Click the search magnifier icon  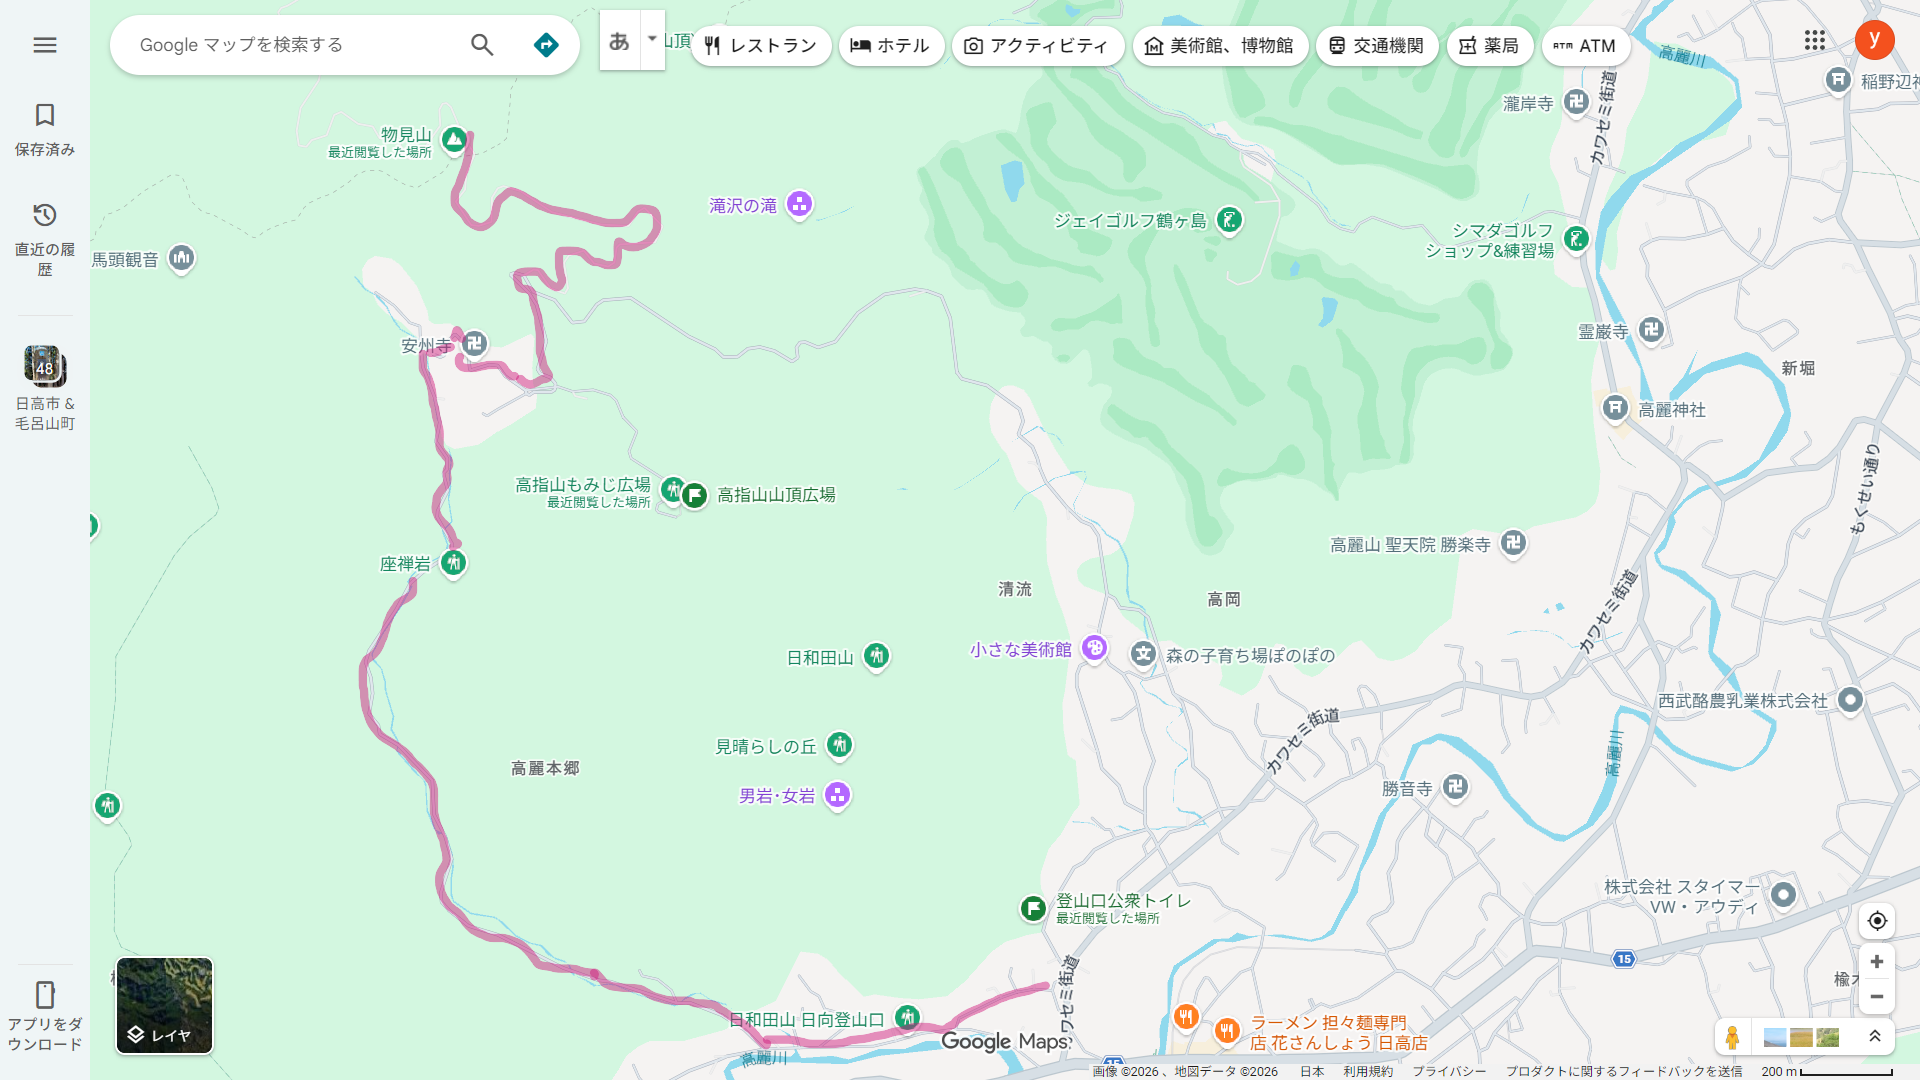[482, 45]
